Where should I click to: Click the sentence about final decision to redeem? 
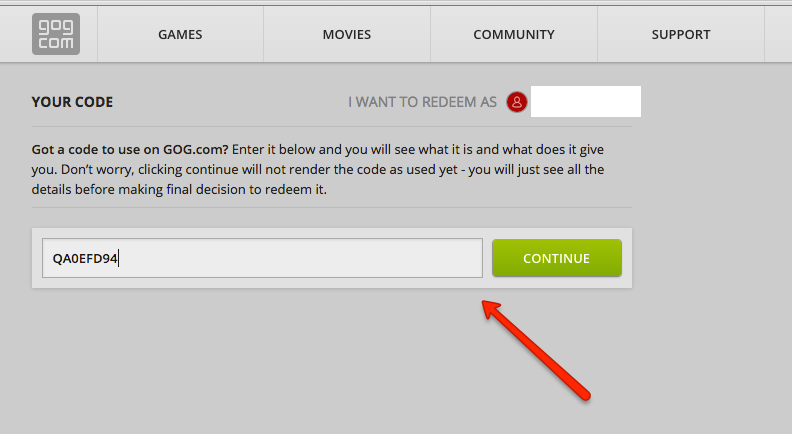click(179, 189)
